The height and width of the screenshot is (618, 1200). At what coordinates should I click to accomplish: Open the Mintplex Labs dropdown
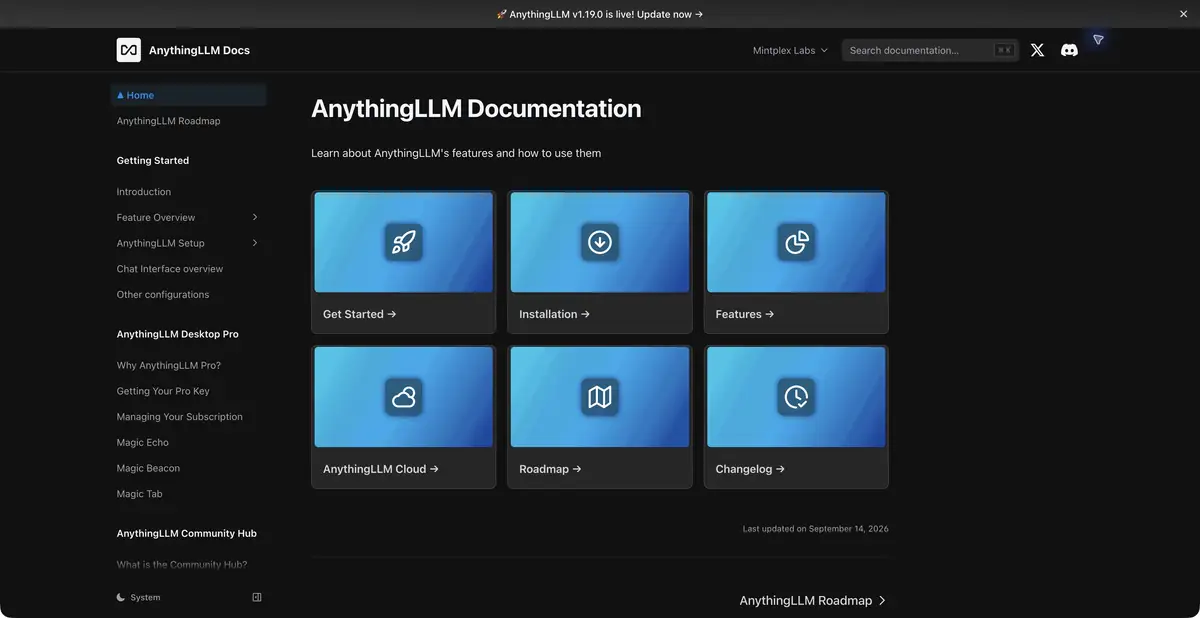coord(790,50)
